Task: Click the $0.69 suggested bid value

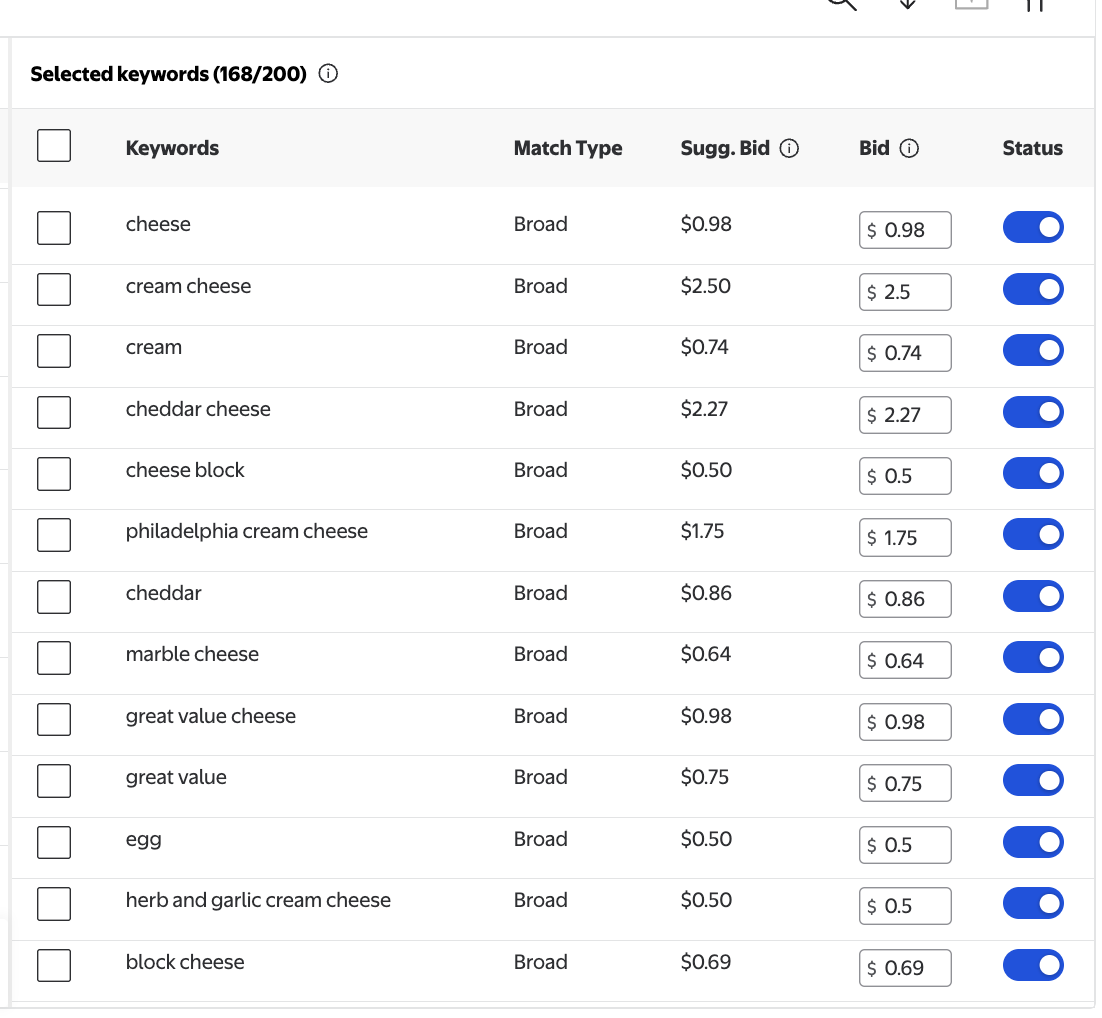Action: tap(706, 962)
